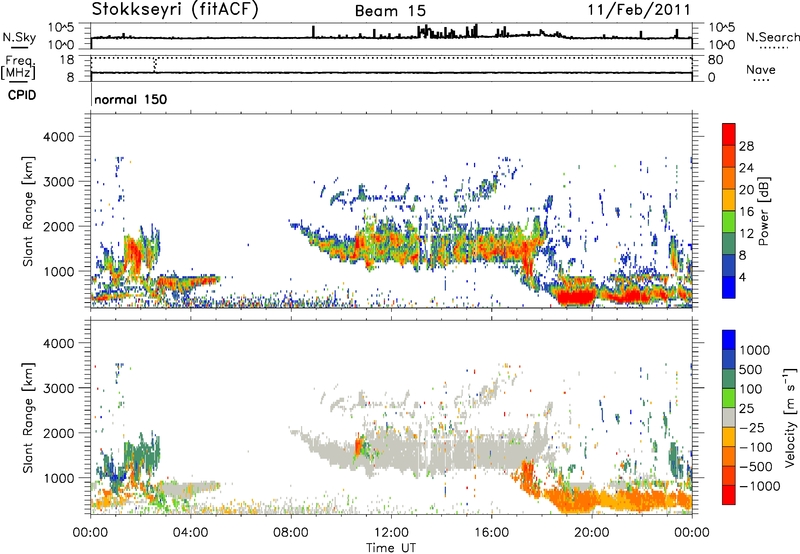Click the 'Time UT' axis title
800x554 pixels.
tap(391, 548)
